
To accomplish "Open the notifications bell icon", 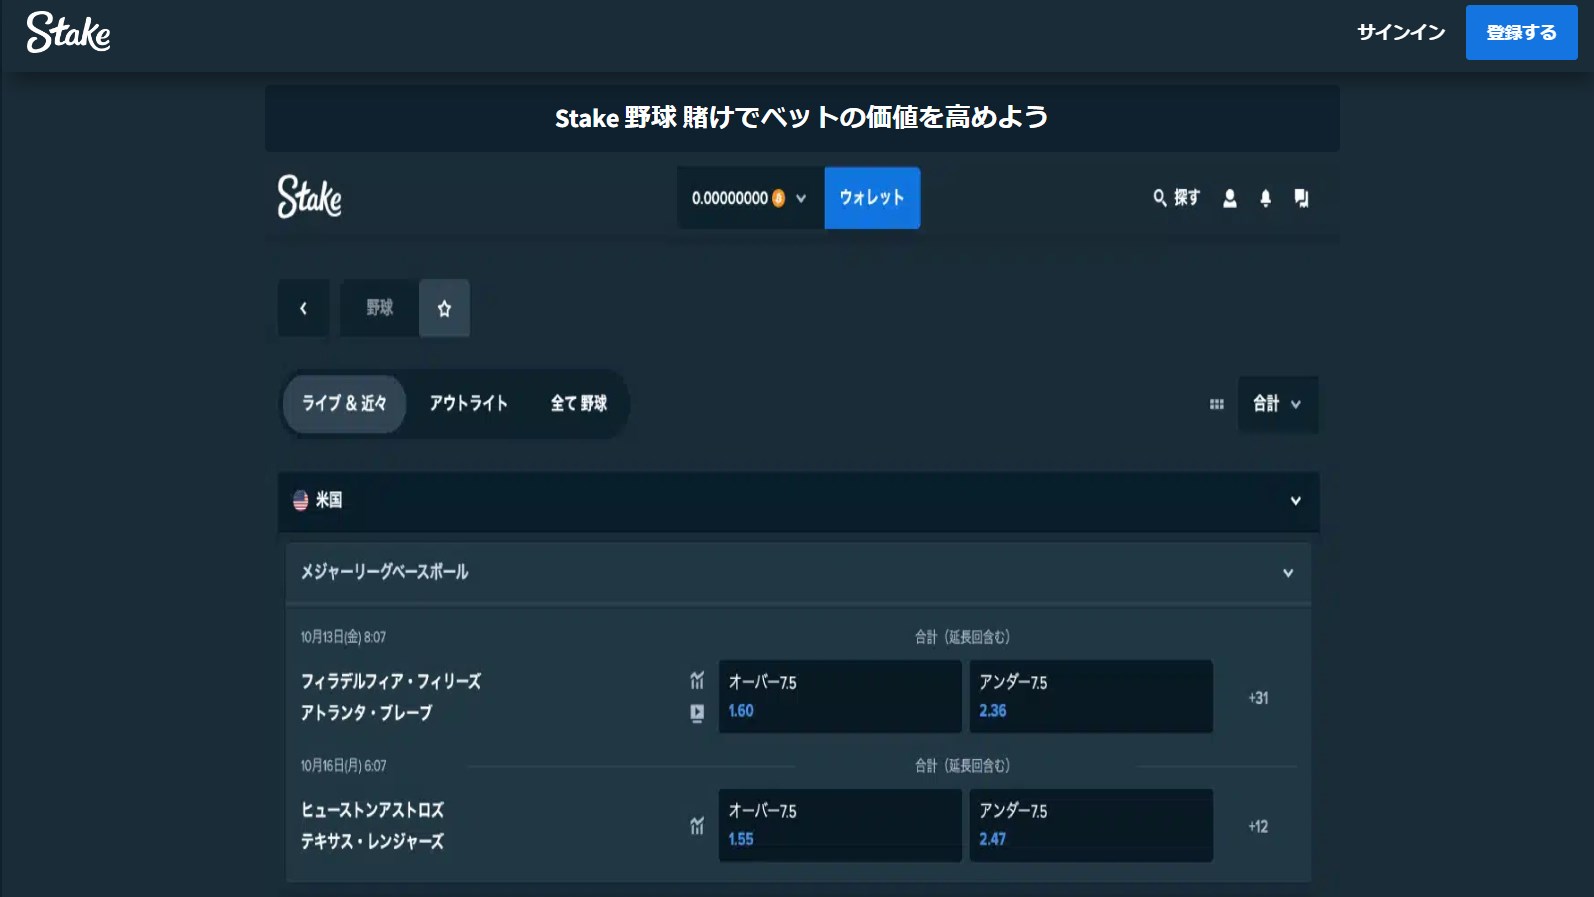I will 1265,198.
